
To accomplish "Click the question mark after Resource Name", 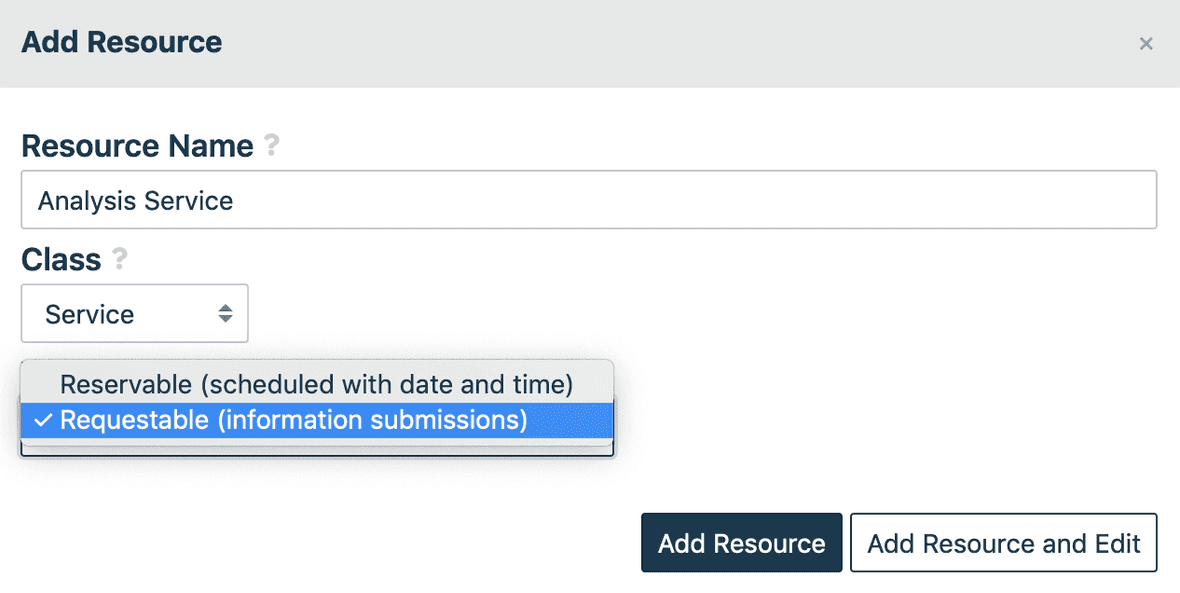I will coord(270,146).
